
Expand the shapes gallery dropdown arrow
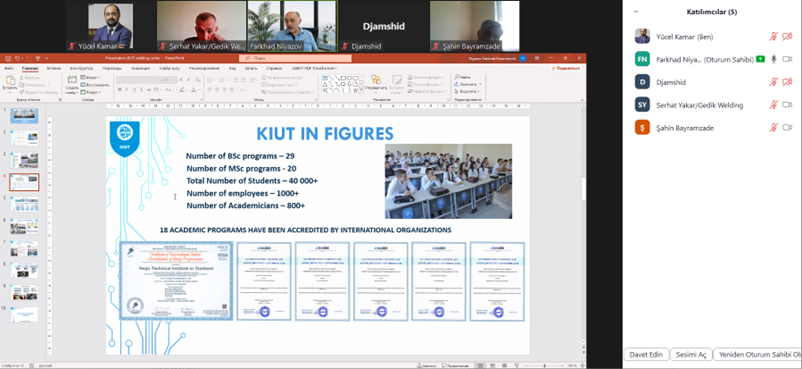click(x=362, y=90)
